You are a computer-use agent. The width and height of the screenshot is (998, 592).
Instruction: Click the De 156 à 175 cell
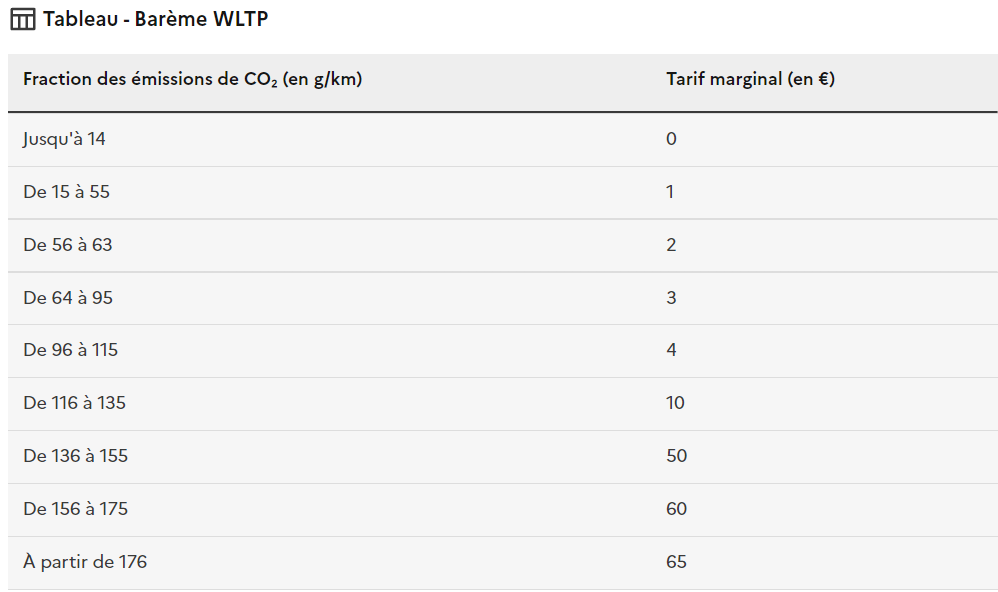point(76,509)
